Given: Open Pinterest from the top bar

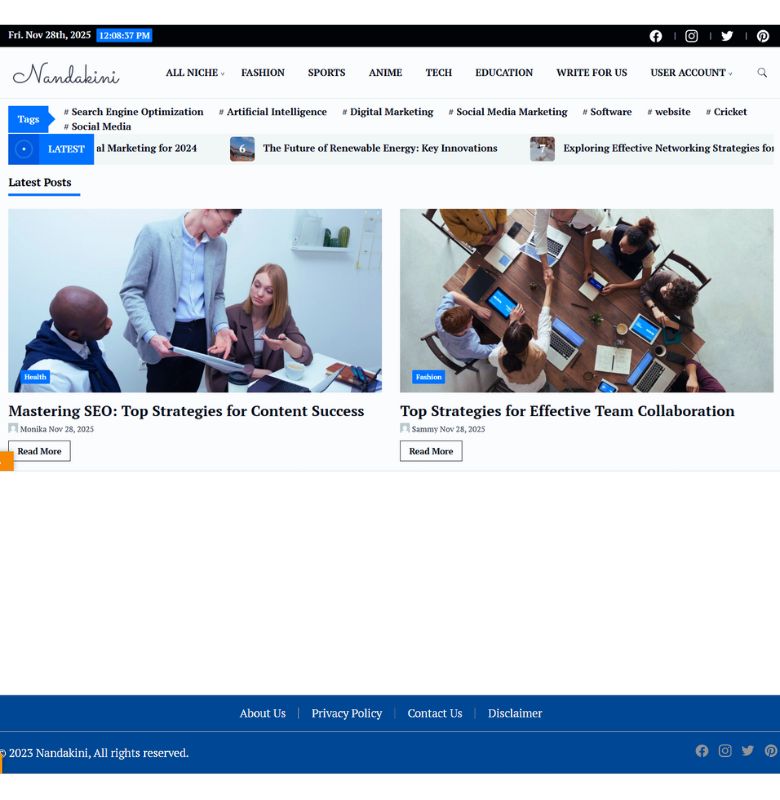Looking at the screenshot, I should tap(763, 36).
